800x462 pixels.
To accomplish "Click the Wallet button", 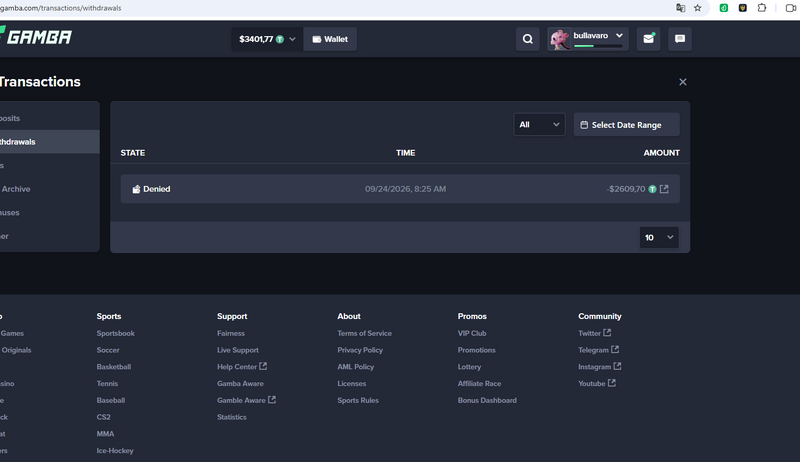I will [x=330, y=39].
